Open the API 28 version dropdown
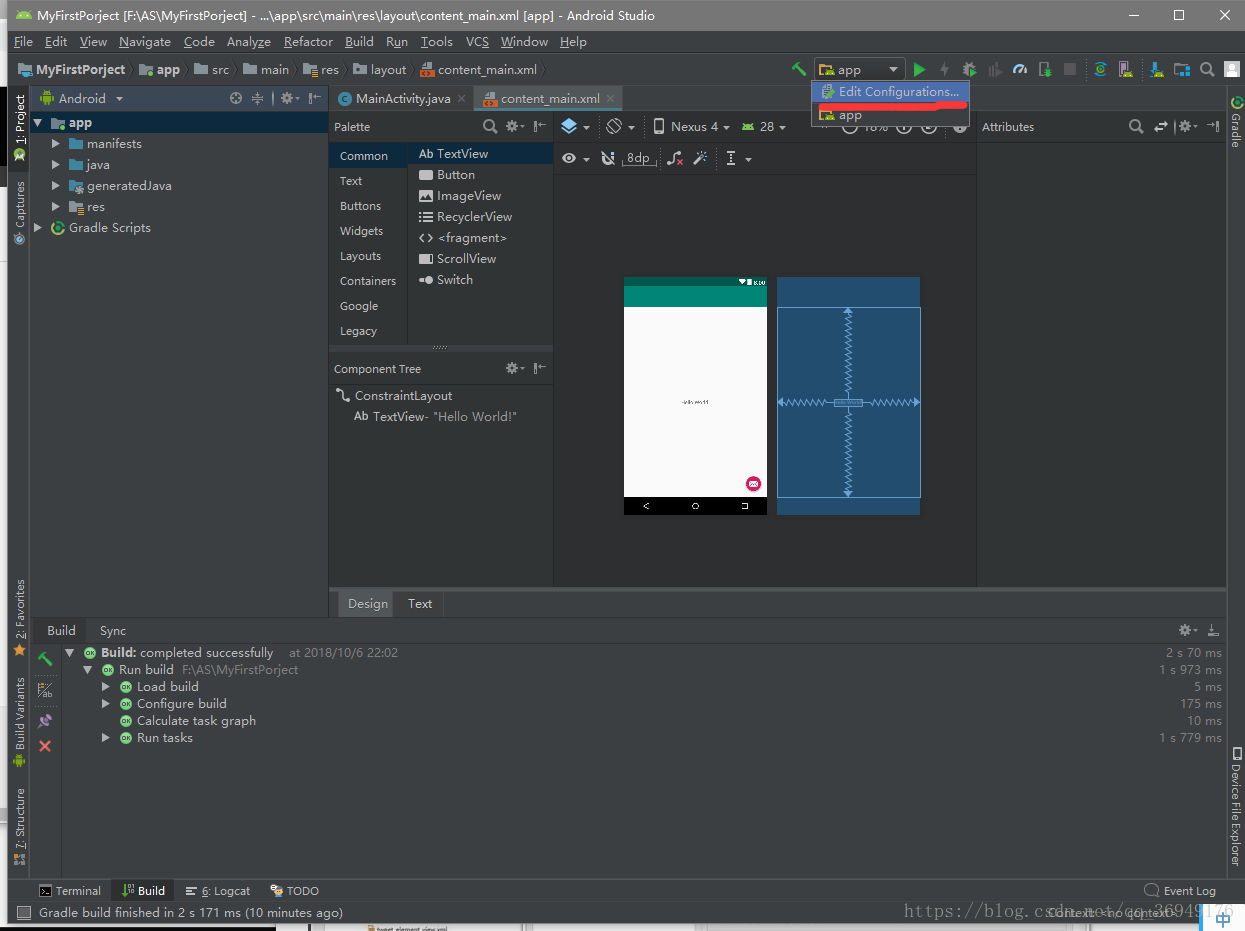This screenshot has width=1245, height=931. coord(765,126)
